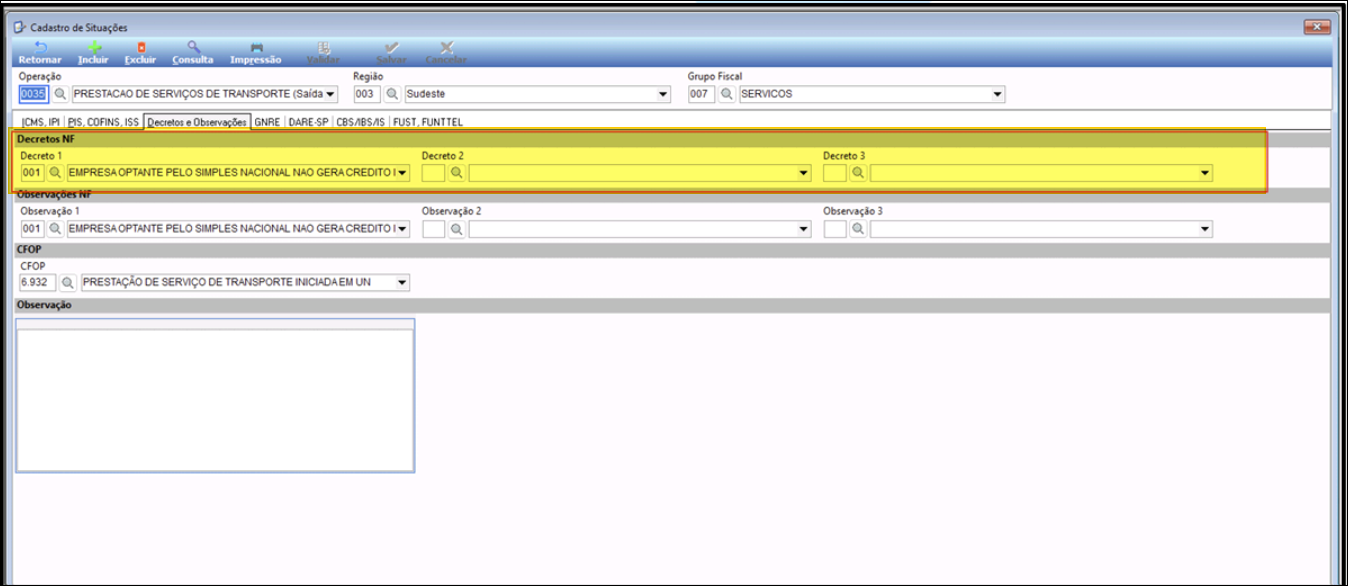Click the magnifier beside Operação code

coord(60,94)
